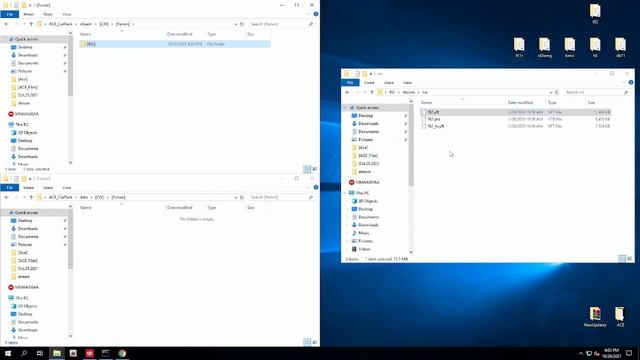Image resolution: width=640 pixels, height=360 pixels.
Task: Open Share tab in the top-left window
Action: pos(48,14)
